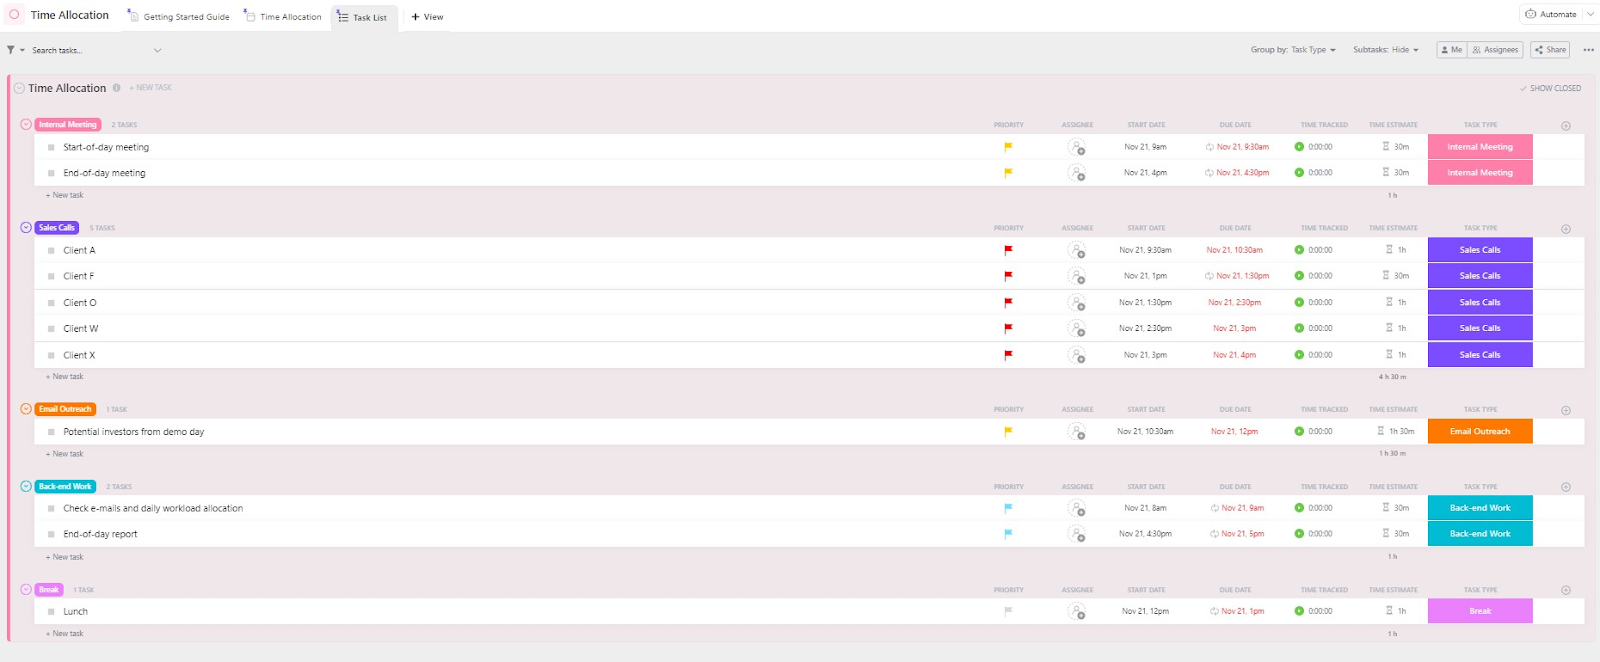Open the Group by Task Type dropdown
The width and height of the screenshot is (1600, 662).
[x=1293, y=50]
